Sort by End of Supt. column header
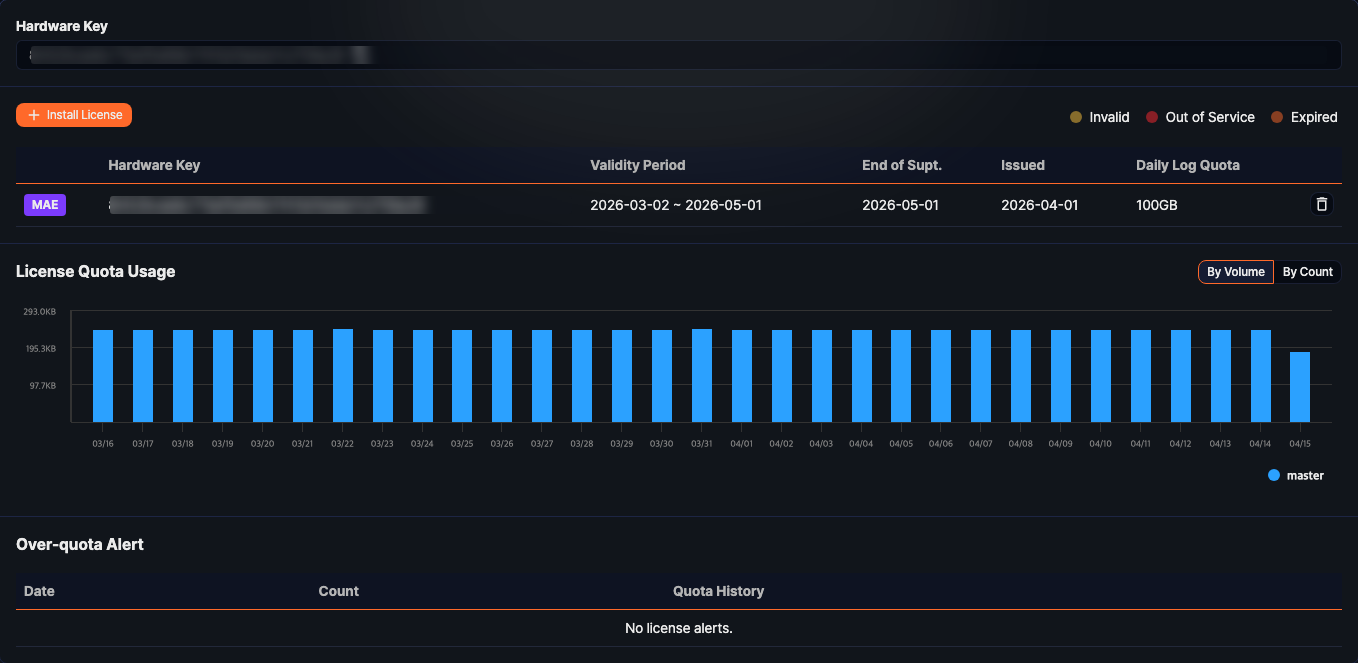This screenshot has width=1358, height=663. click(x=901, y=165)
